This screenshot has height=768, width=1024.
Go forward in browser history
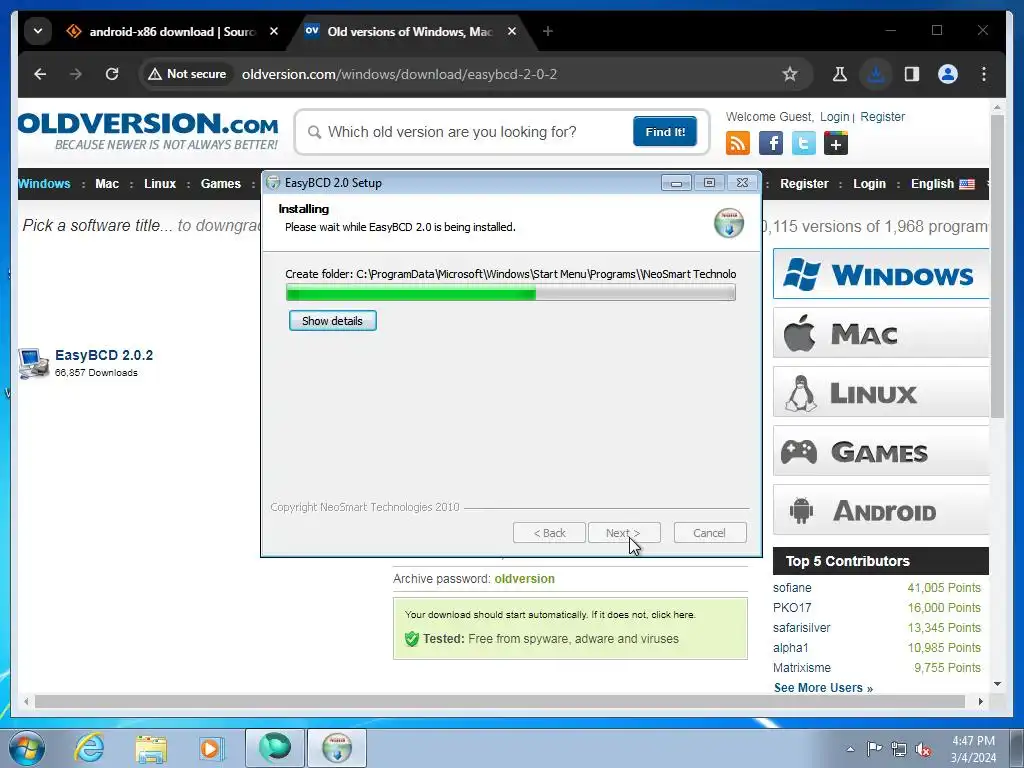76,74
